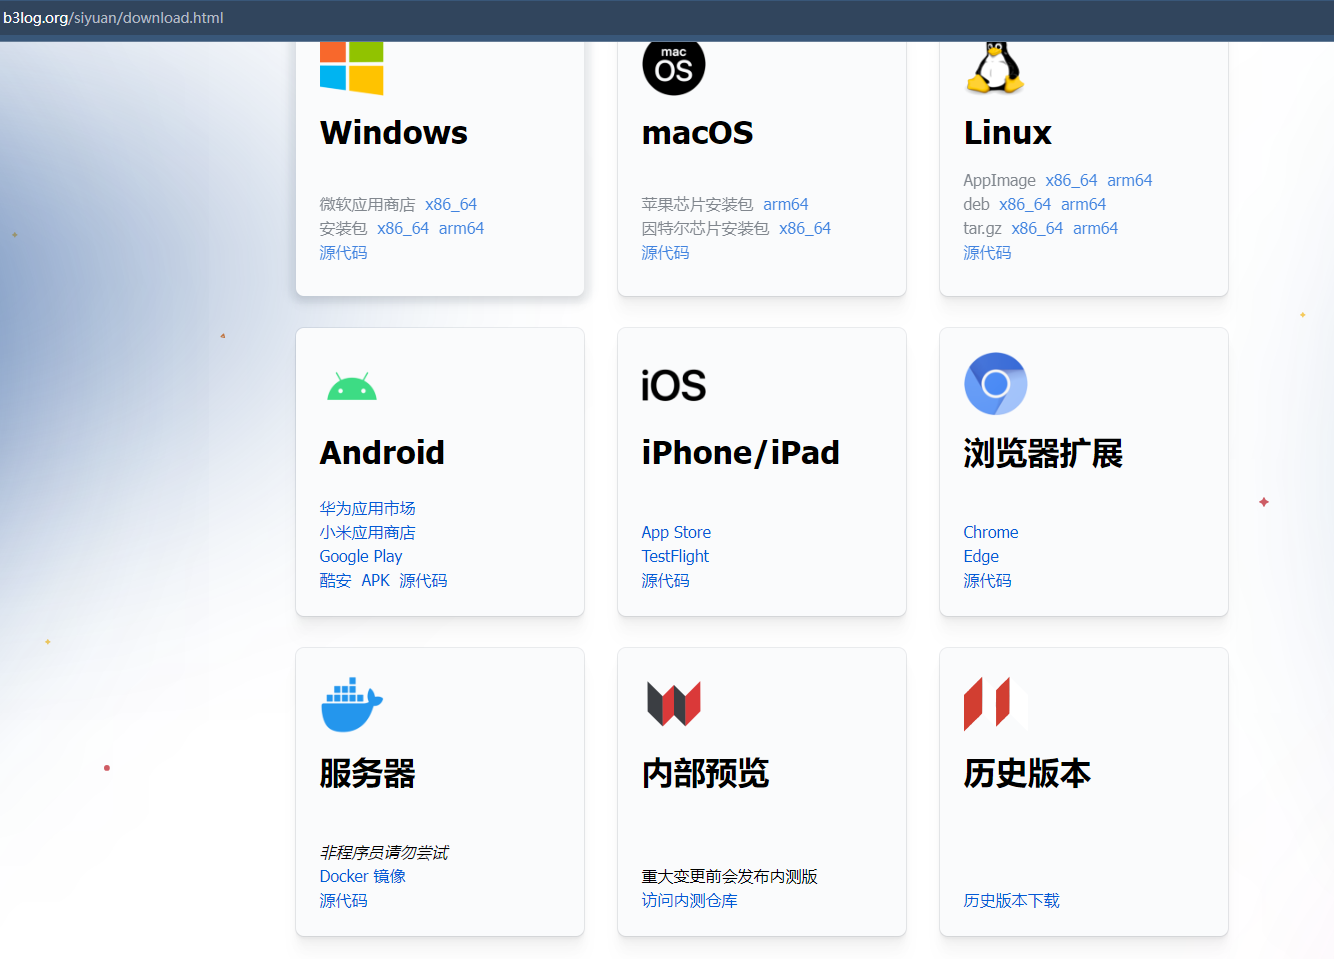This screenshot has height=959, width=1334.
Task: Open Google Play link
Action: (361, 556)
